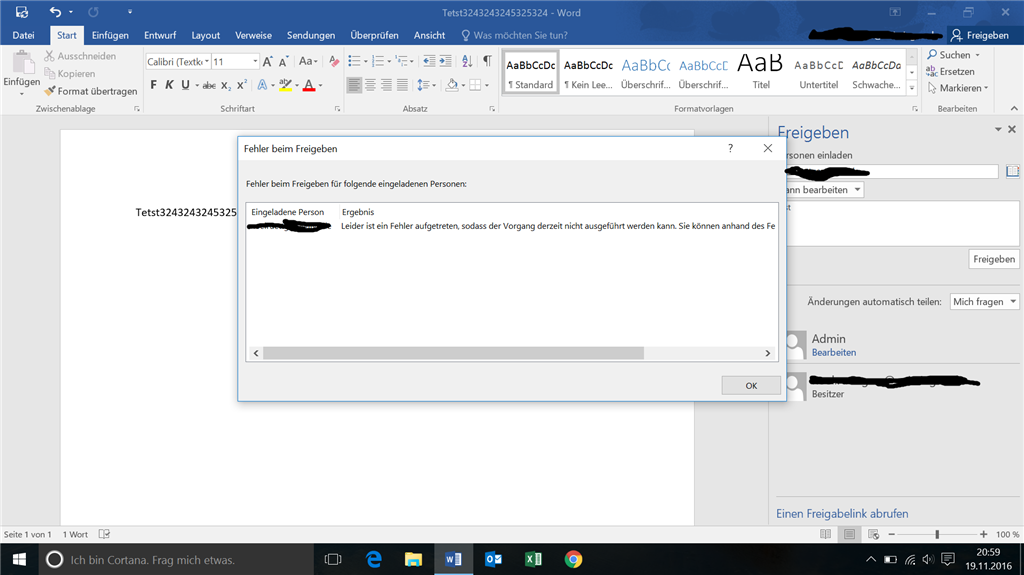
Task: Switch to the Layout tab
Action: (x=206, y=35)
